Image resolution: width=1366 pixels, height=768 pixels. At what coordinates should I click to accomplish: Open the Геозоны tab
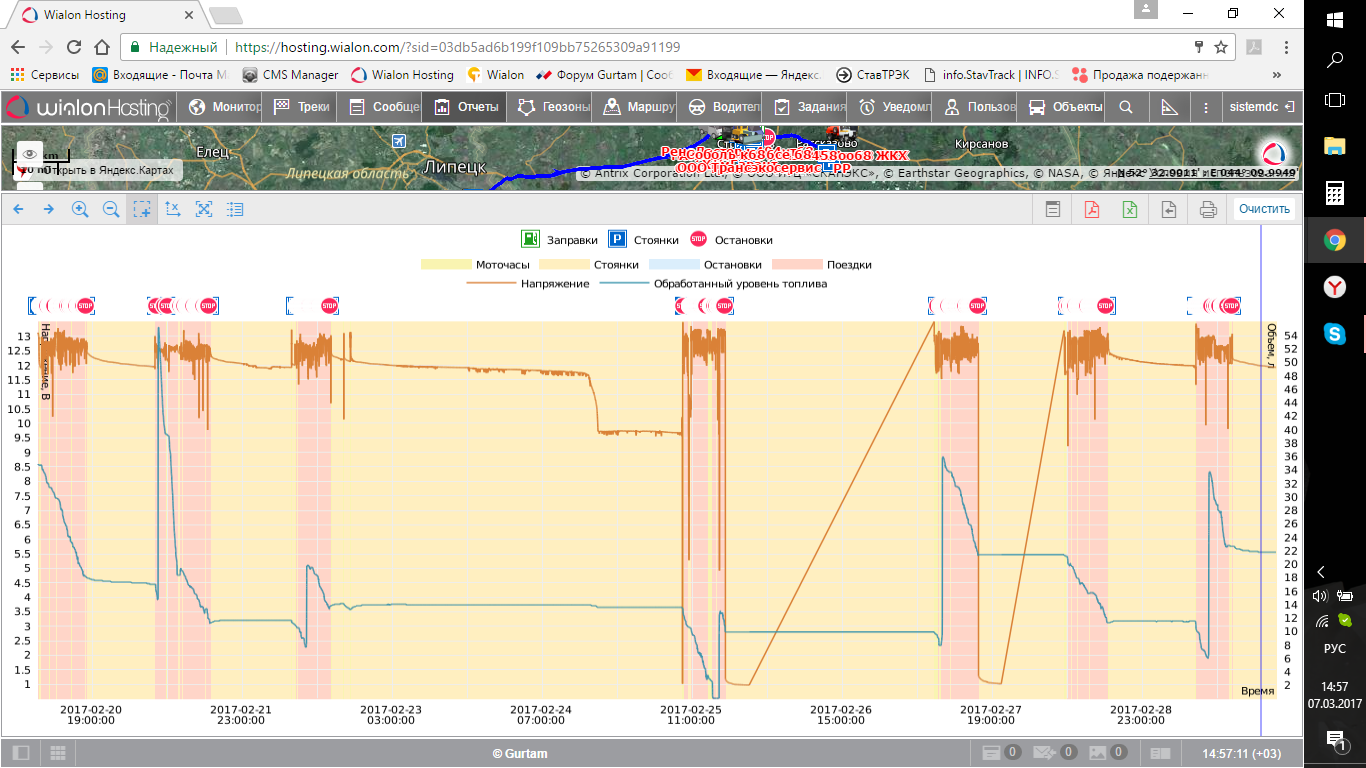(554, 107)
